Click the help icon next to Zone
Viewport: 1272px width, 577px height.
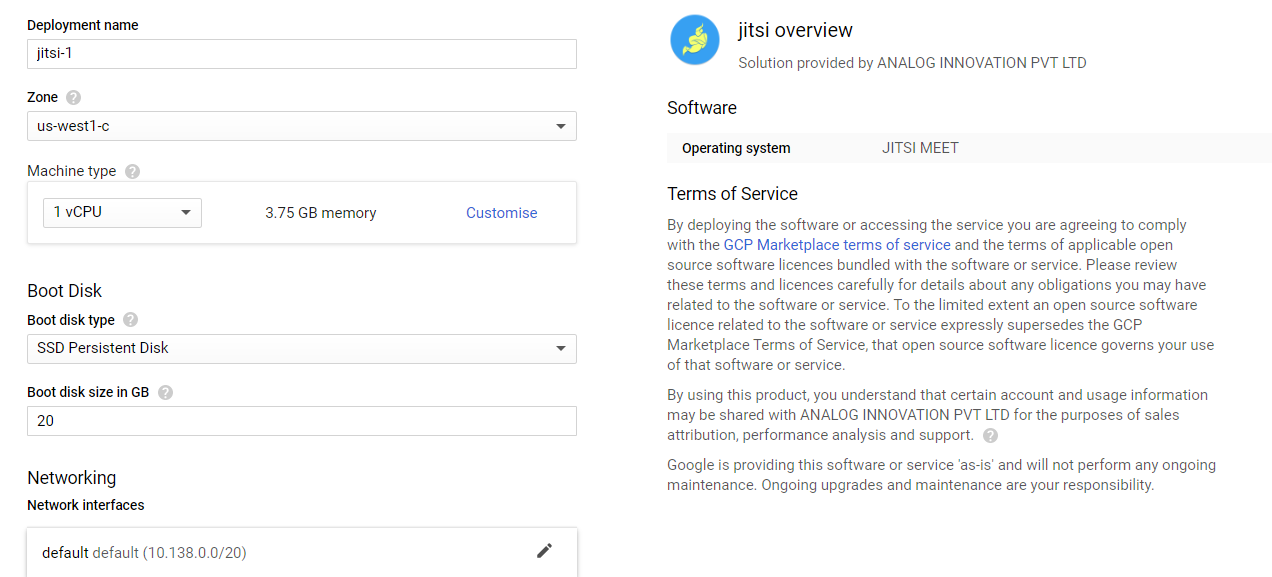point(73,98)
